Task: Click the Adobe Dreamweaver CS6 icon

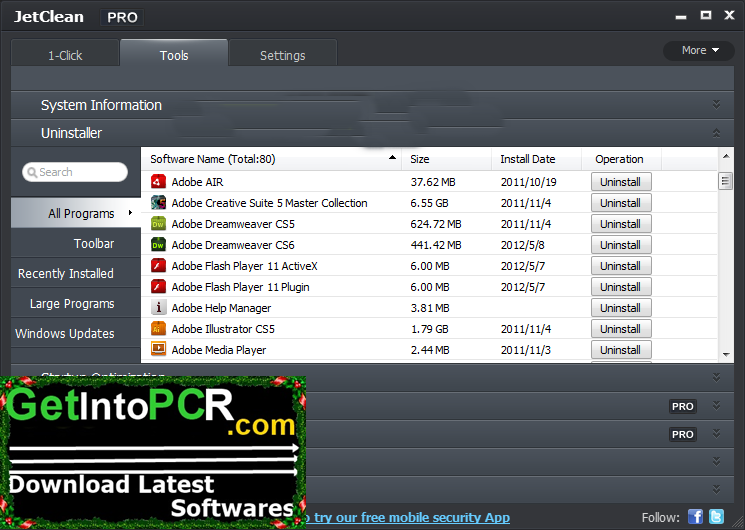Action: click(x=158, y=244)
